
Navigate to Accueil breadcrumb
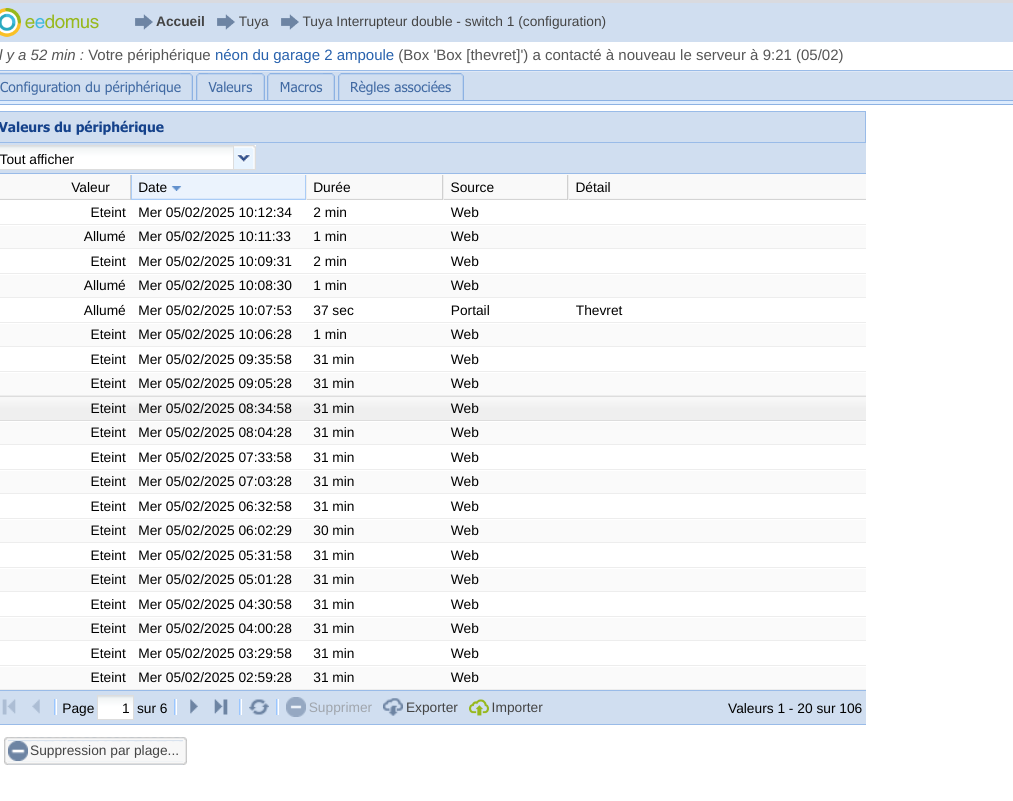click(x=180, y=21)
